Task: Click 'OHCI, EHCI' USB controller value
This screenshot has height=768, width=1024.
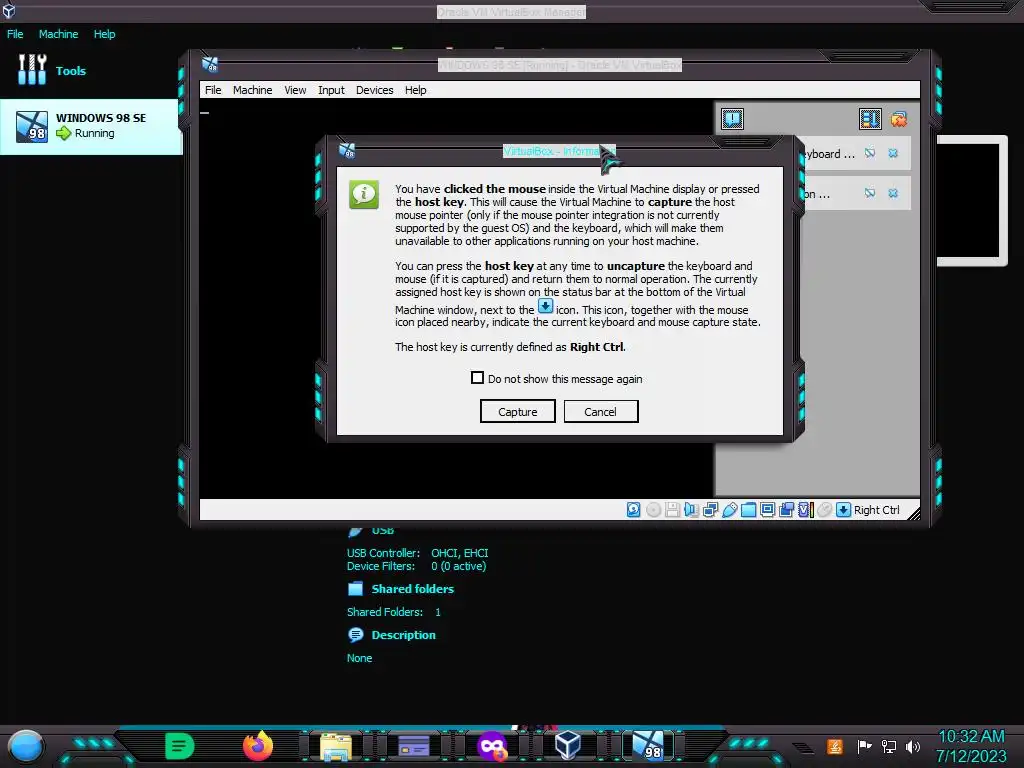Action: pyautogui.click(x=459, y=552)
